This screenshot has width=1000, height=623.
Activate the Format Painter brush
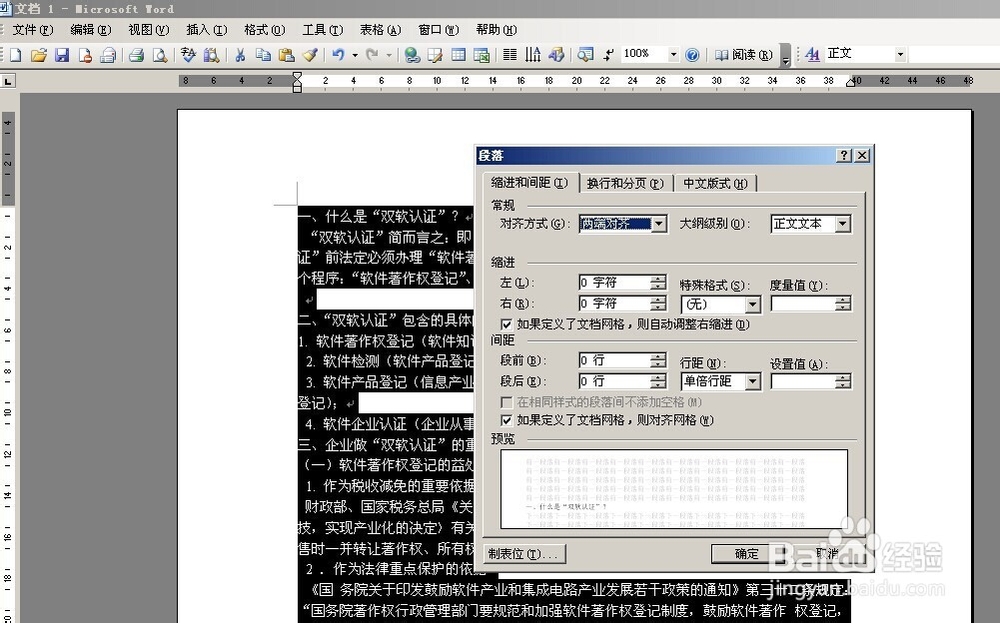click(310, 55)
